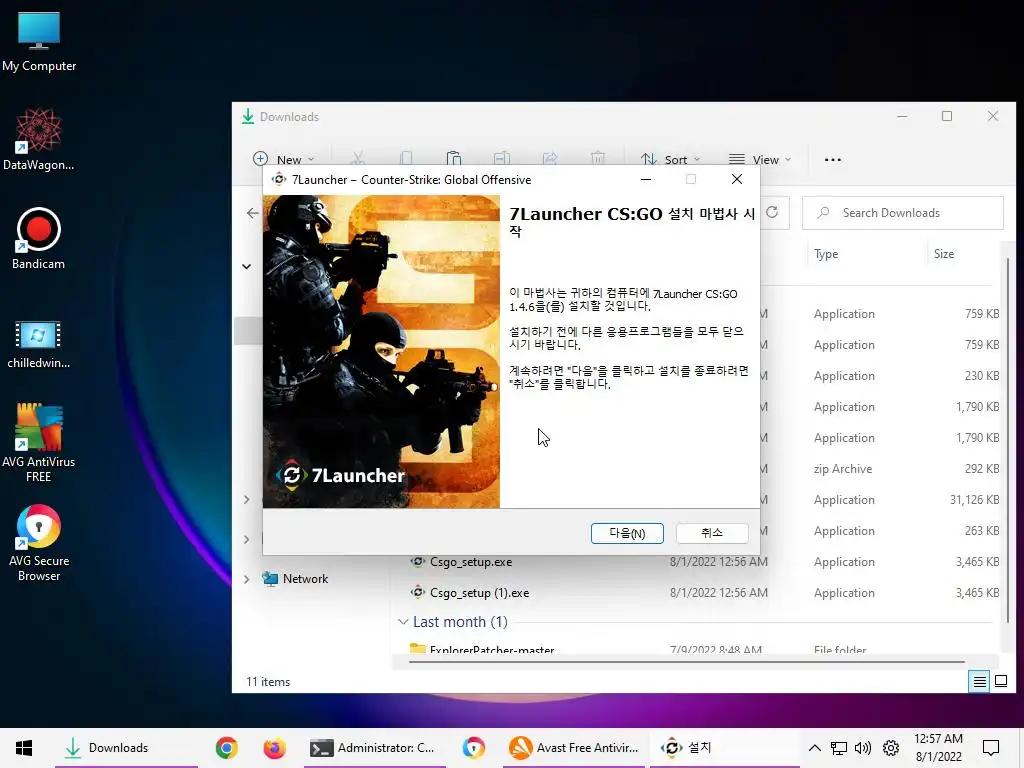
Task: Click the Rename icon in Explorer toolbar
Action: [x=502, y=159]
